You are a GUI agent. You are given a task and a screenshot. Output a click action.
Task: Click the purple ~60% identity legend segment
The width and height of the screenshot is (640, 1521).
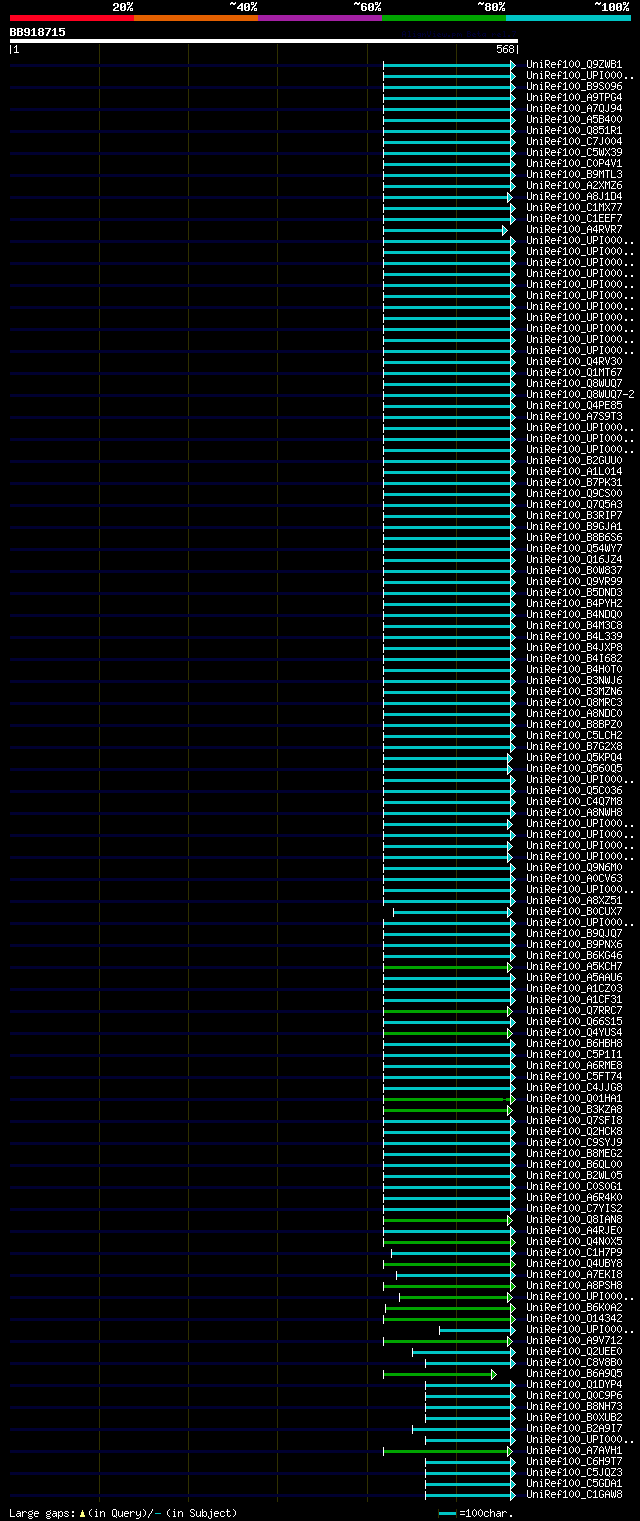coord(320,18)
